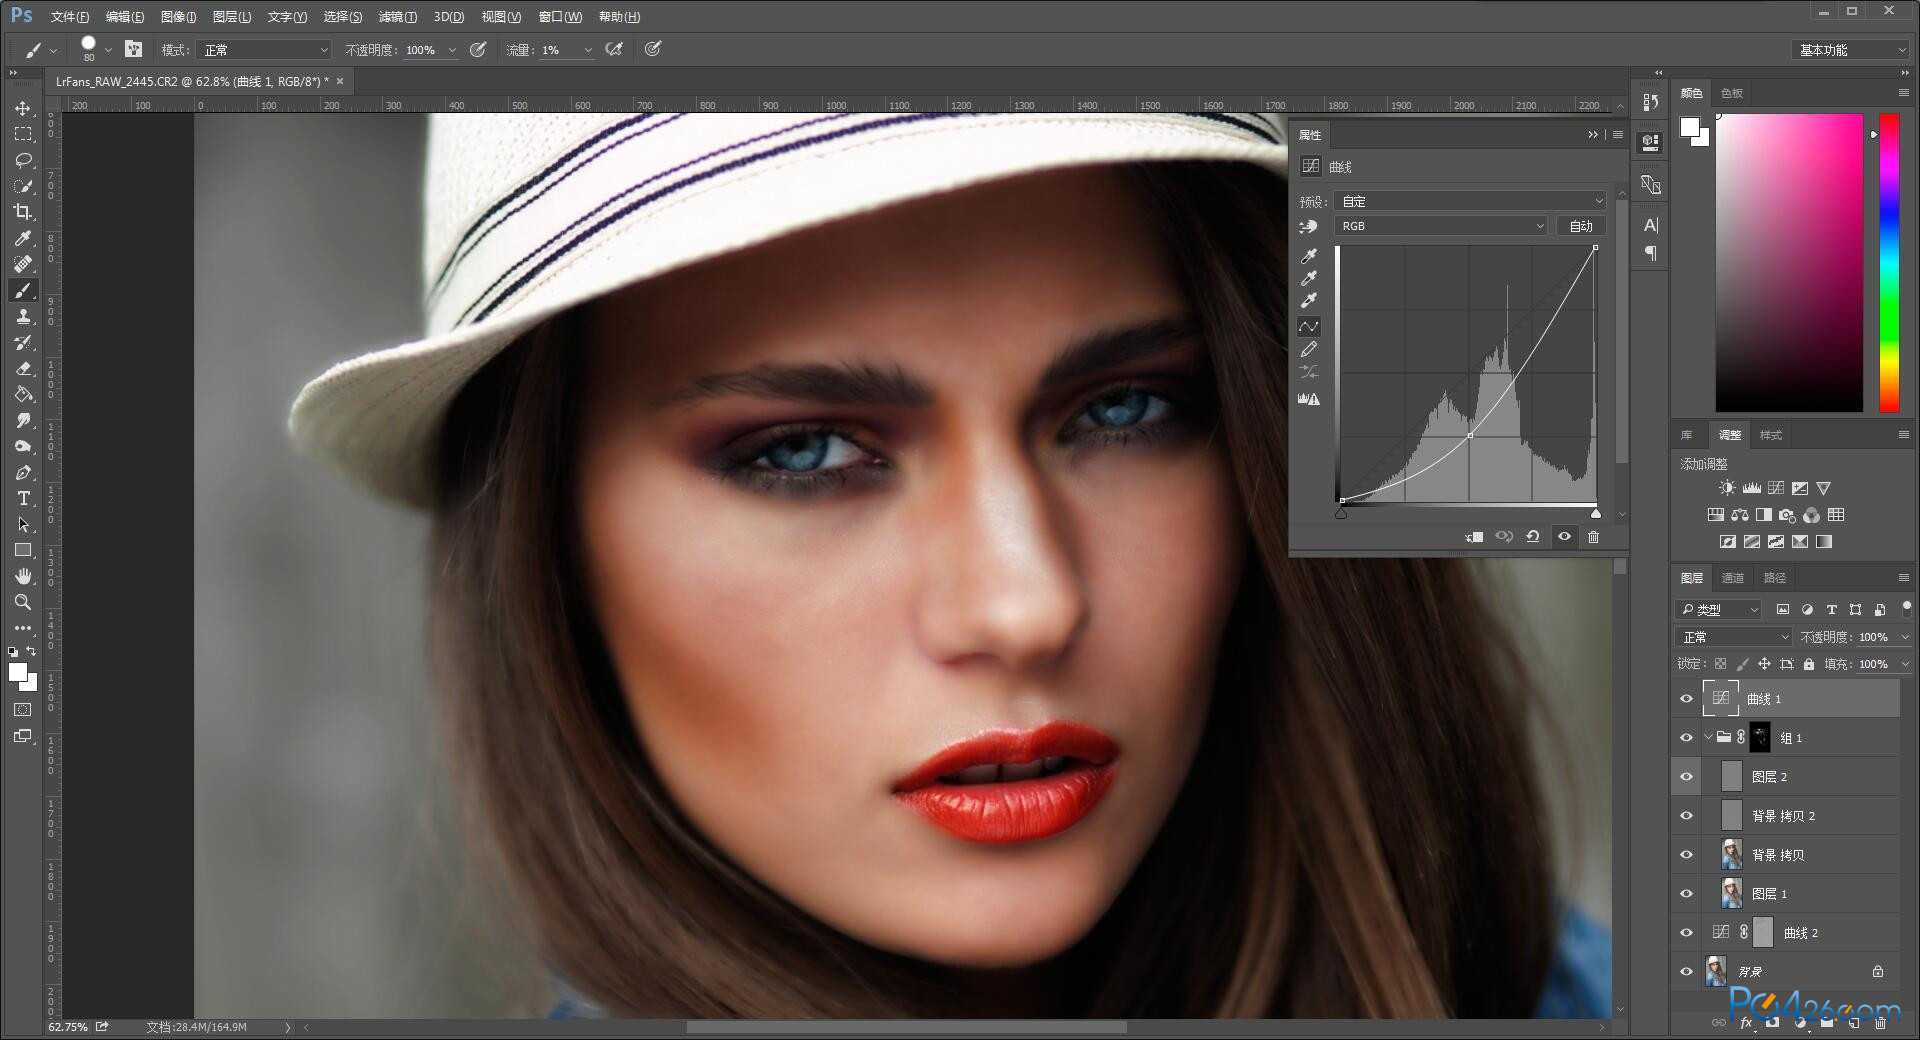The width and height of the screenshot is (1920, 1040).
Task: Hide the 图层 2 layer
Action: 1686,777
